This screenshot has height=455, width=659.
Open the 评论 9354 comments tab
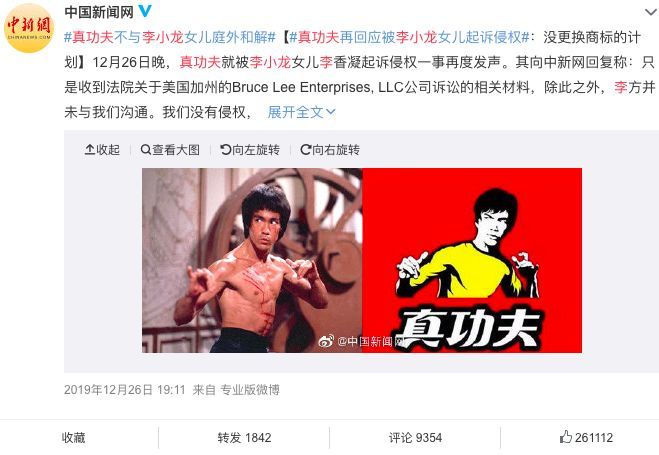point(415,437)
